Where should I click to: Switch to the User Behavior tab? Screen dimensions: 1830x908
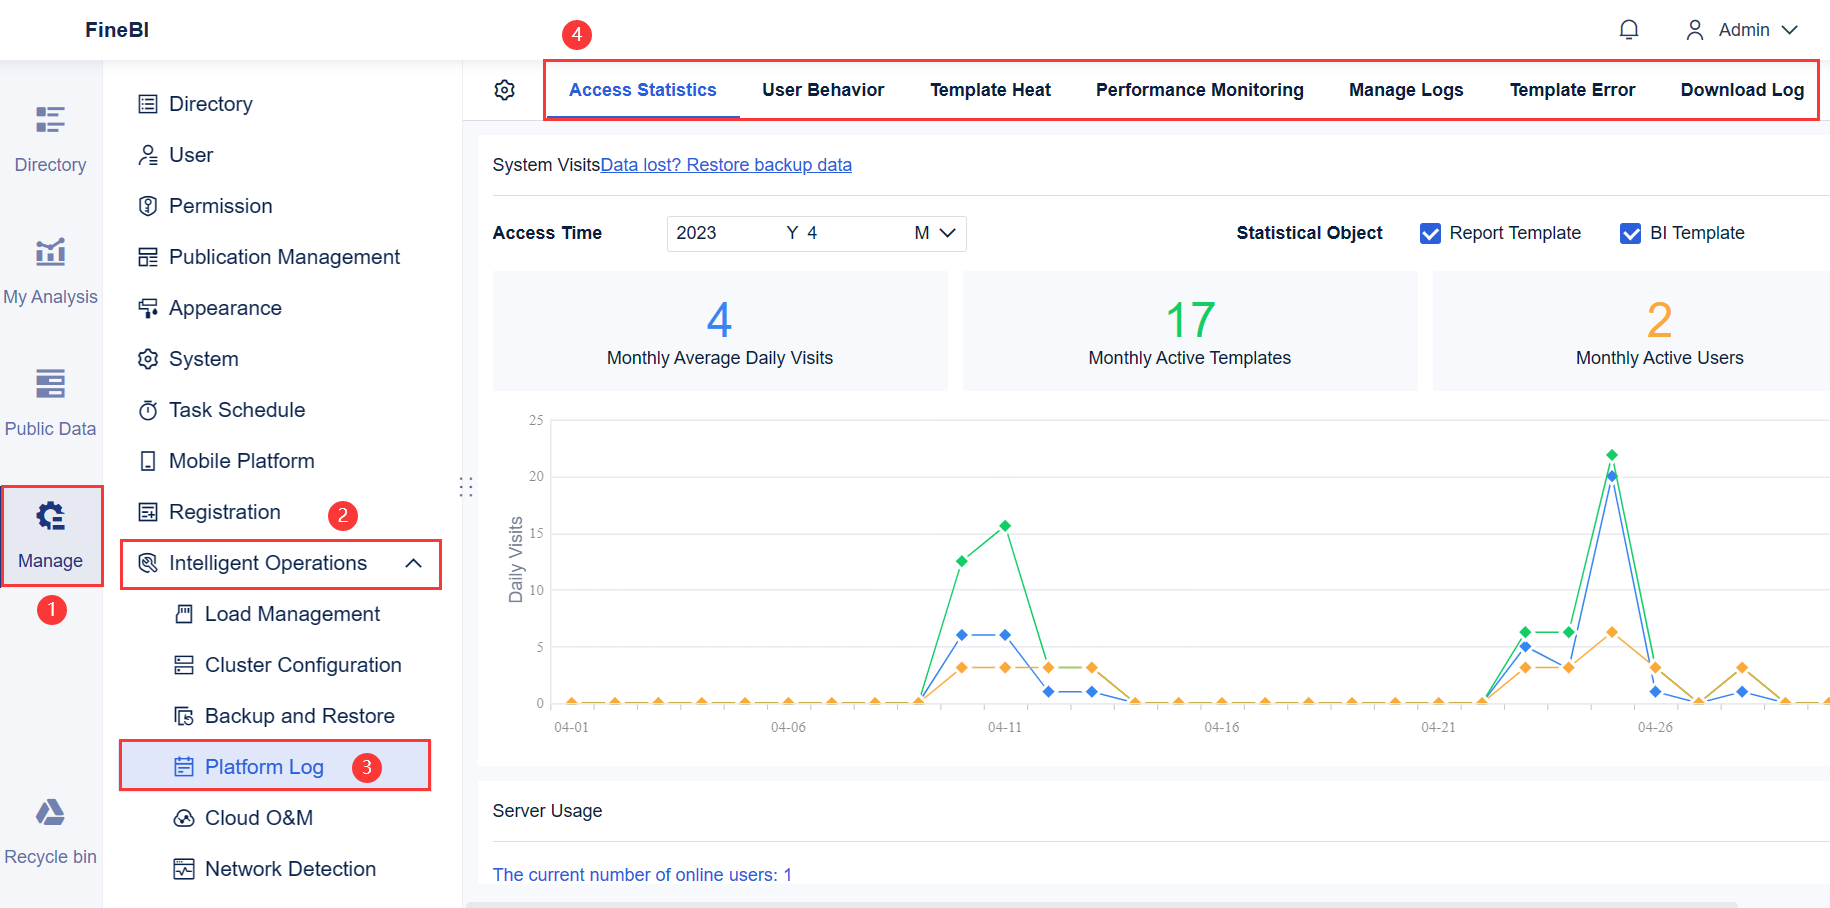pyautogui.click(x=823, y=90)
